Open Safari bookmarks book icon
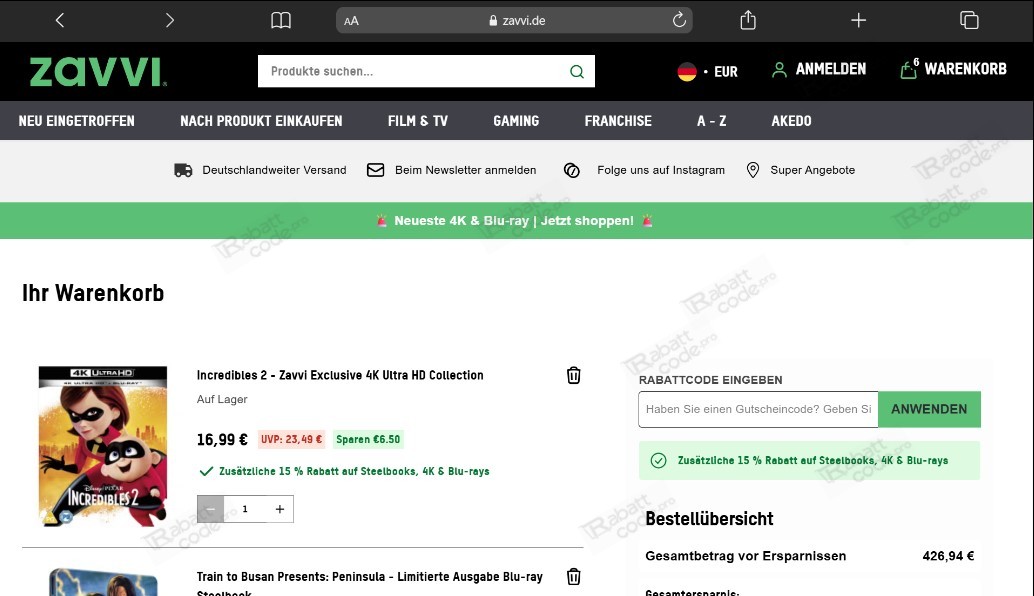 281,20
